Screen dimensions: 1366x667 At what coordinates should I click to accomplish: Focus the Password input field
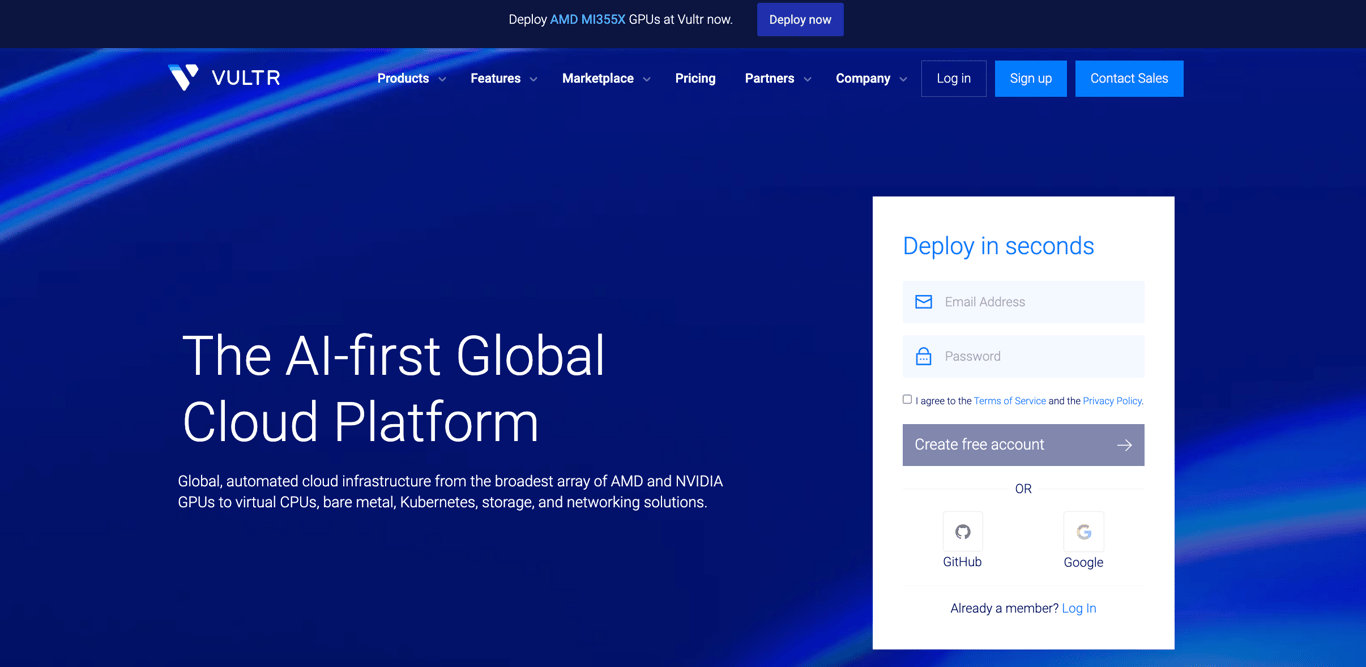[x=1023, y=356]
